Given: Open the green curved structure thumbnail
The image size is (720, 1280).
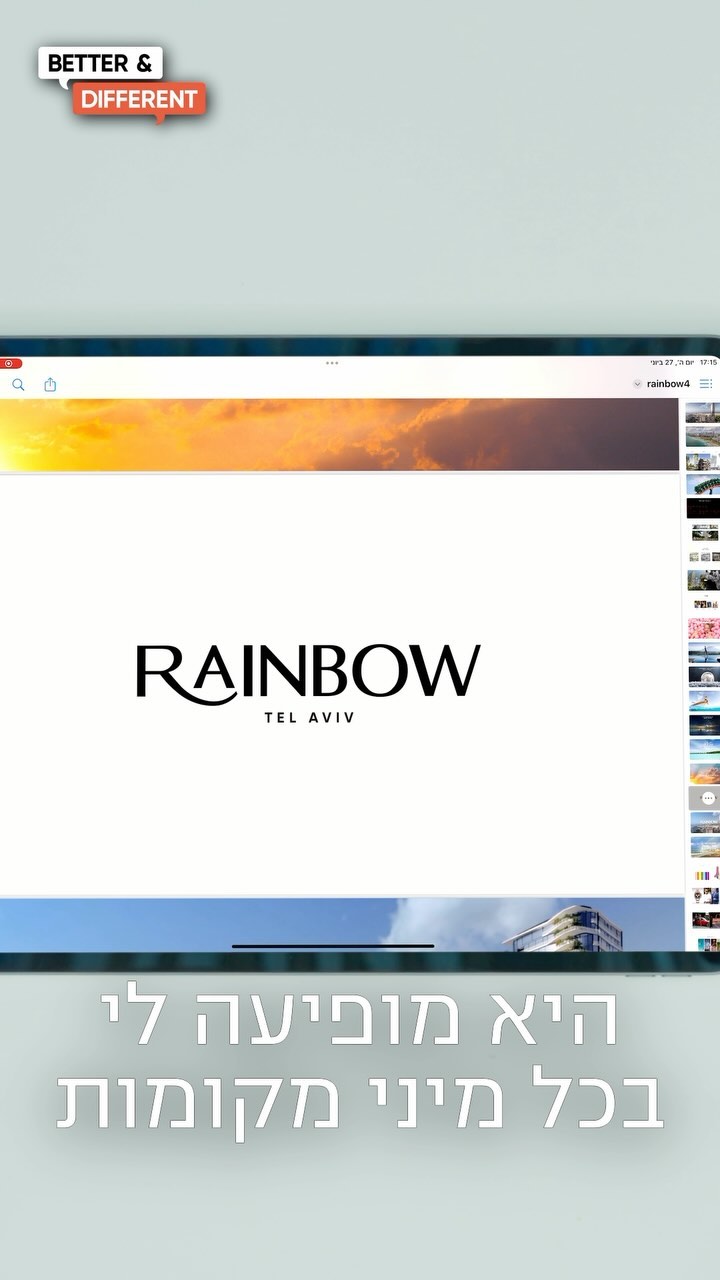Looking at the screenshot, I should click(704, 484).
